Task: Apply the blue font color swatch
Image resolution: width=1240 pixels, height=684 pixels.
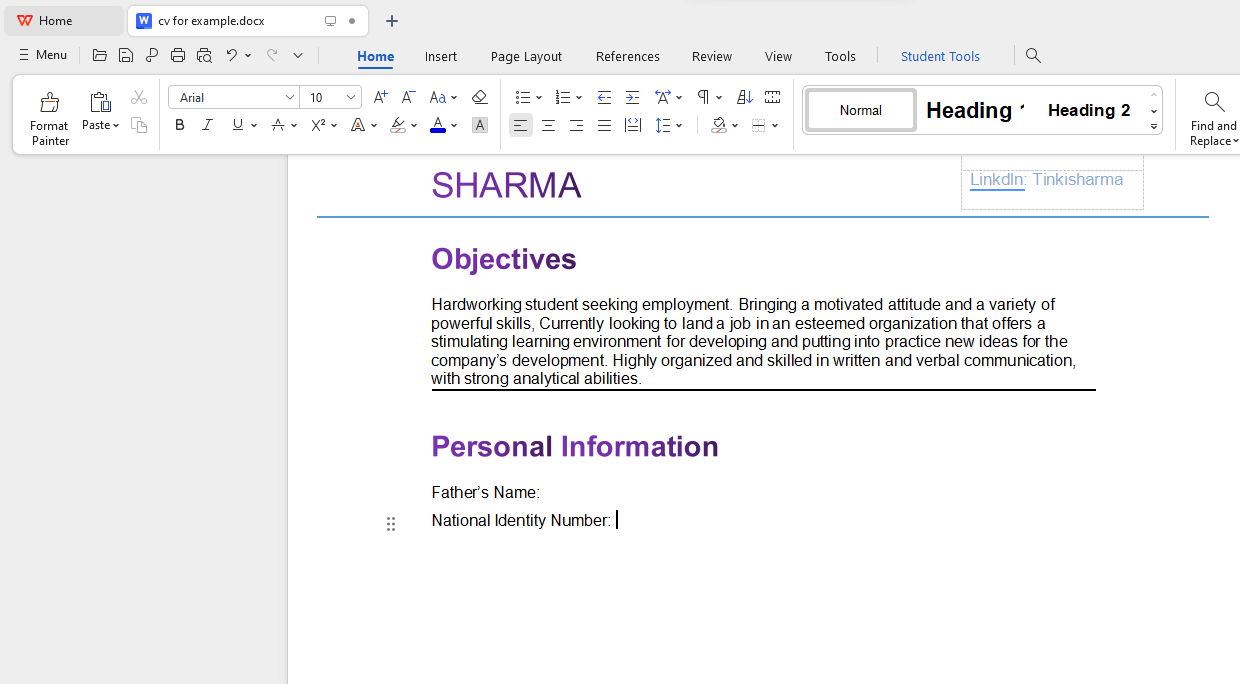Action: (x=437, y=125)
